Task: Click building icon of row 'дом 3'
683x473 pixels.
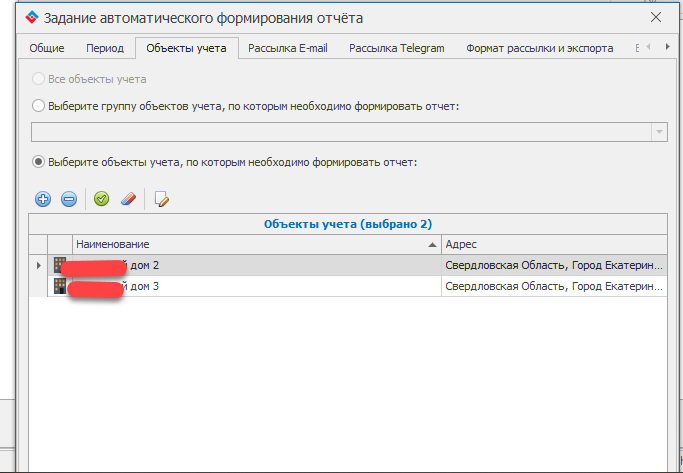Action: pyautogui.click(x=60, y=287)
